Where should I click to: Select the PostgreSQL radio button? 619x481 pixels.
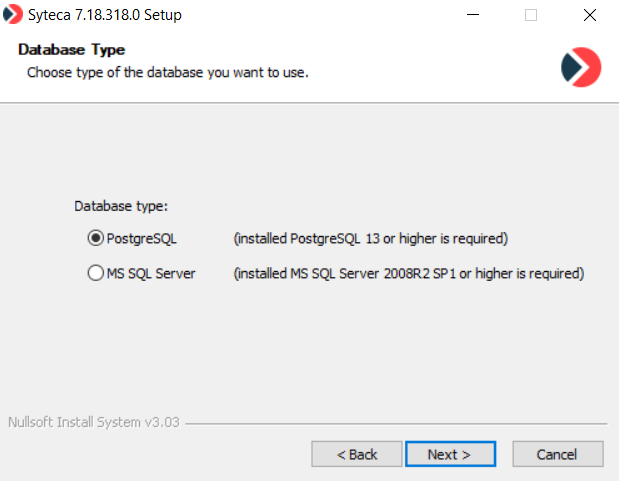pos(96,238)
